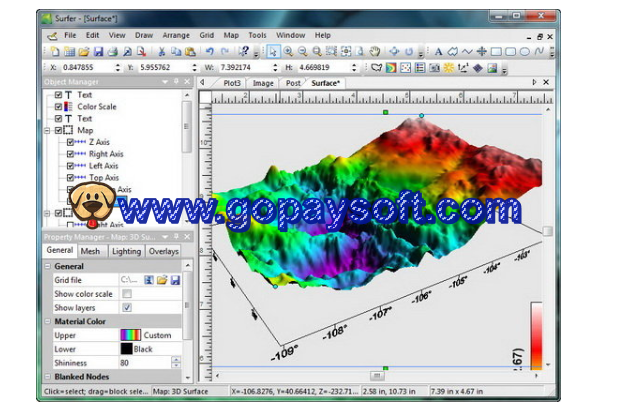
Task: Select the Ellipse drawing tool
Action: click(x=525, y=52)
